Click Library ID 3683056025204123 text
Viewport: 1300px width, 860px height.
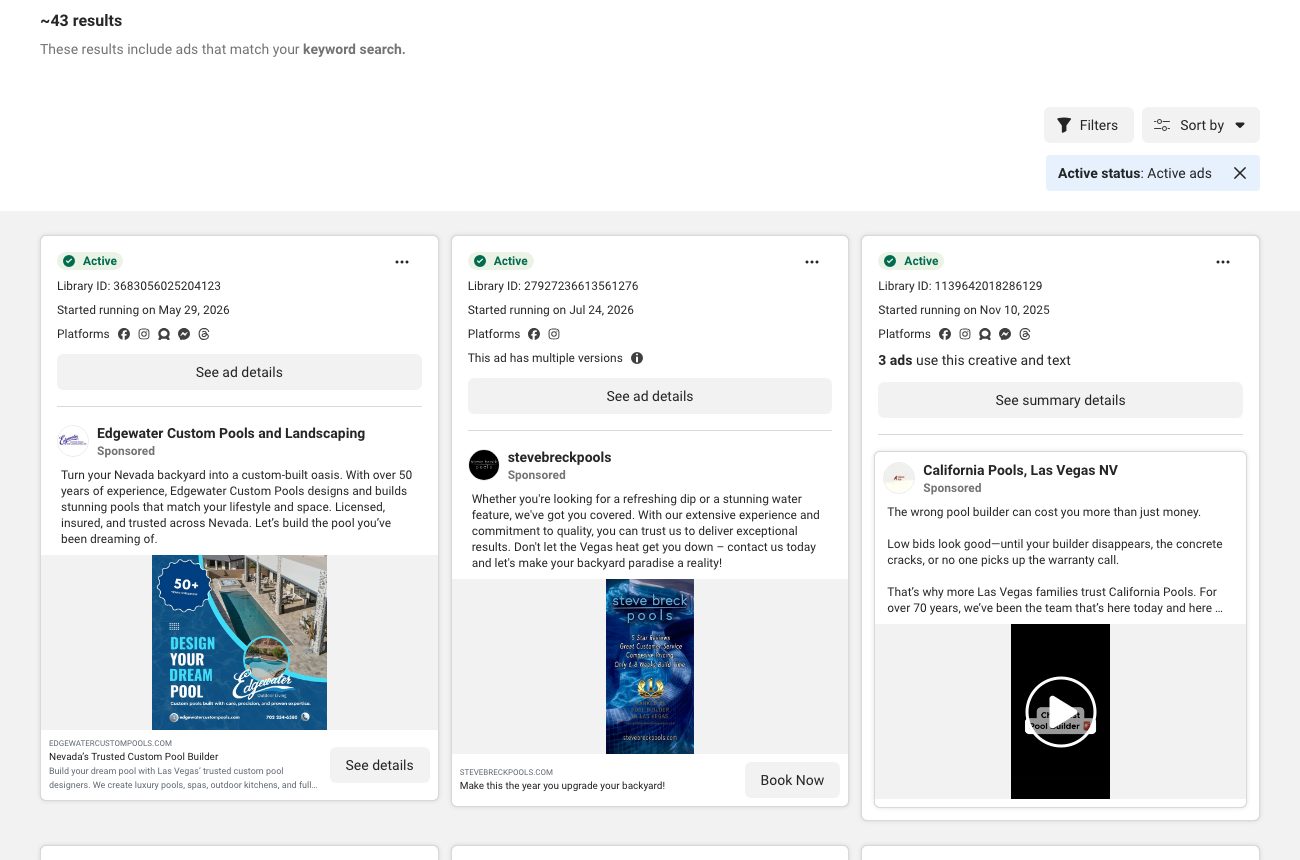click(x=139, y=286)
